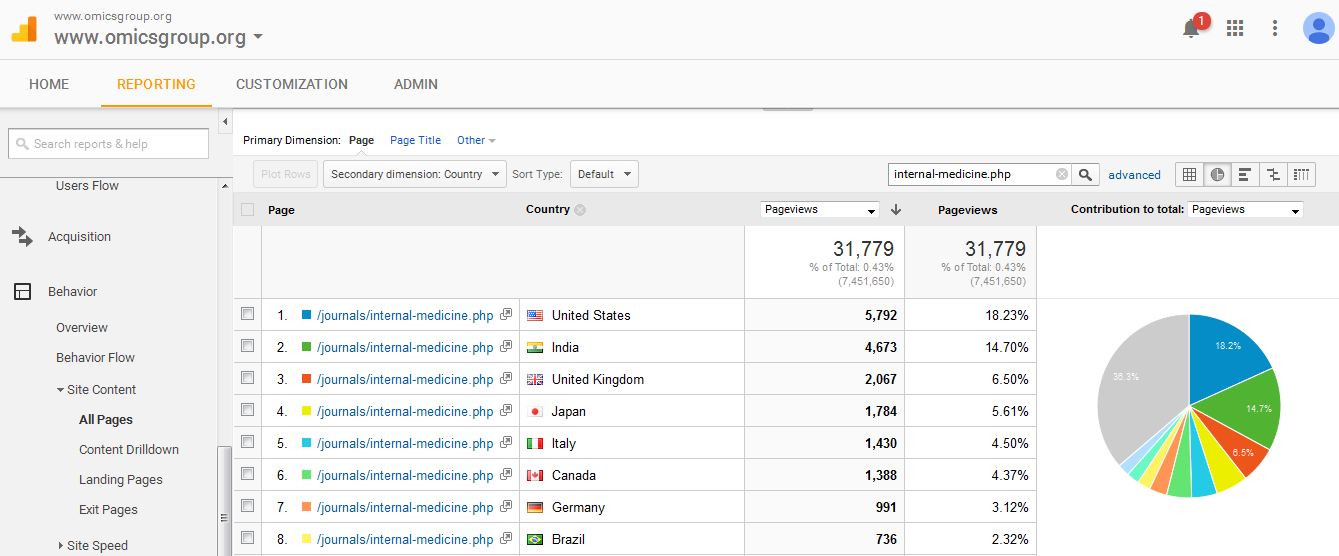Check the Germany row checkbox

247,506
